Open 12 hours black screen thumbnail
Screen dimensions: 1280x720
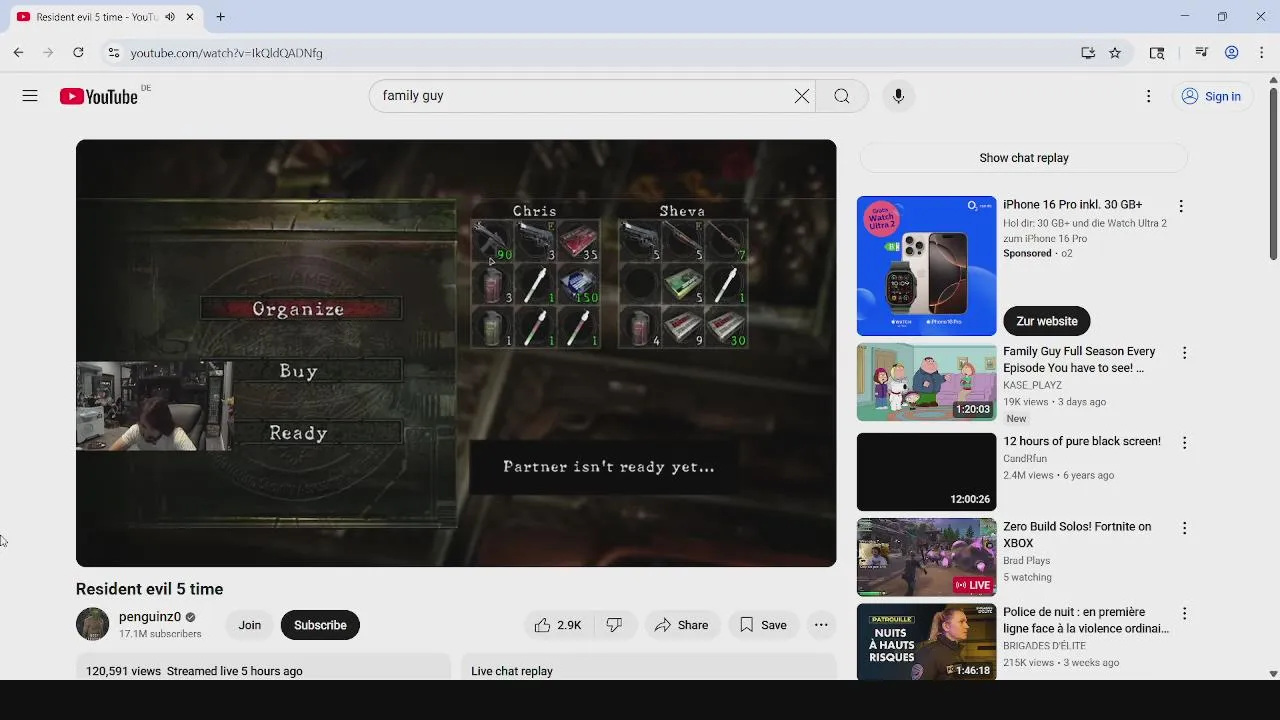pos(926,472)
